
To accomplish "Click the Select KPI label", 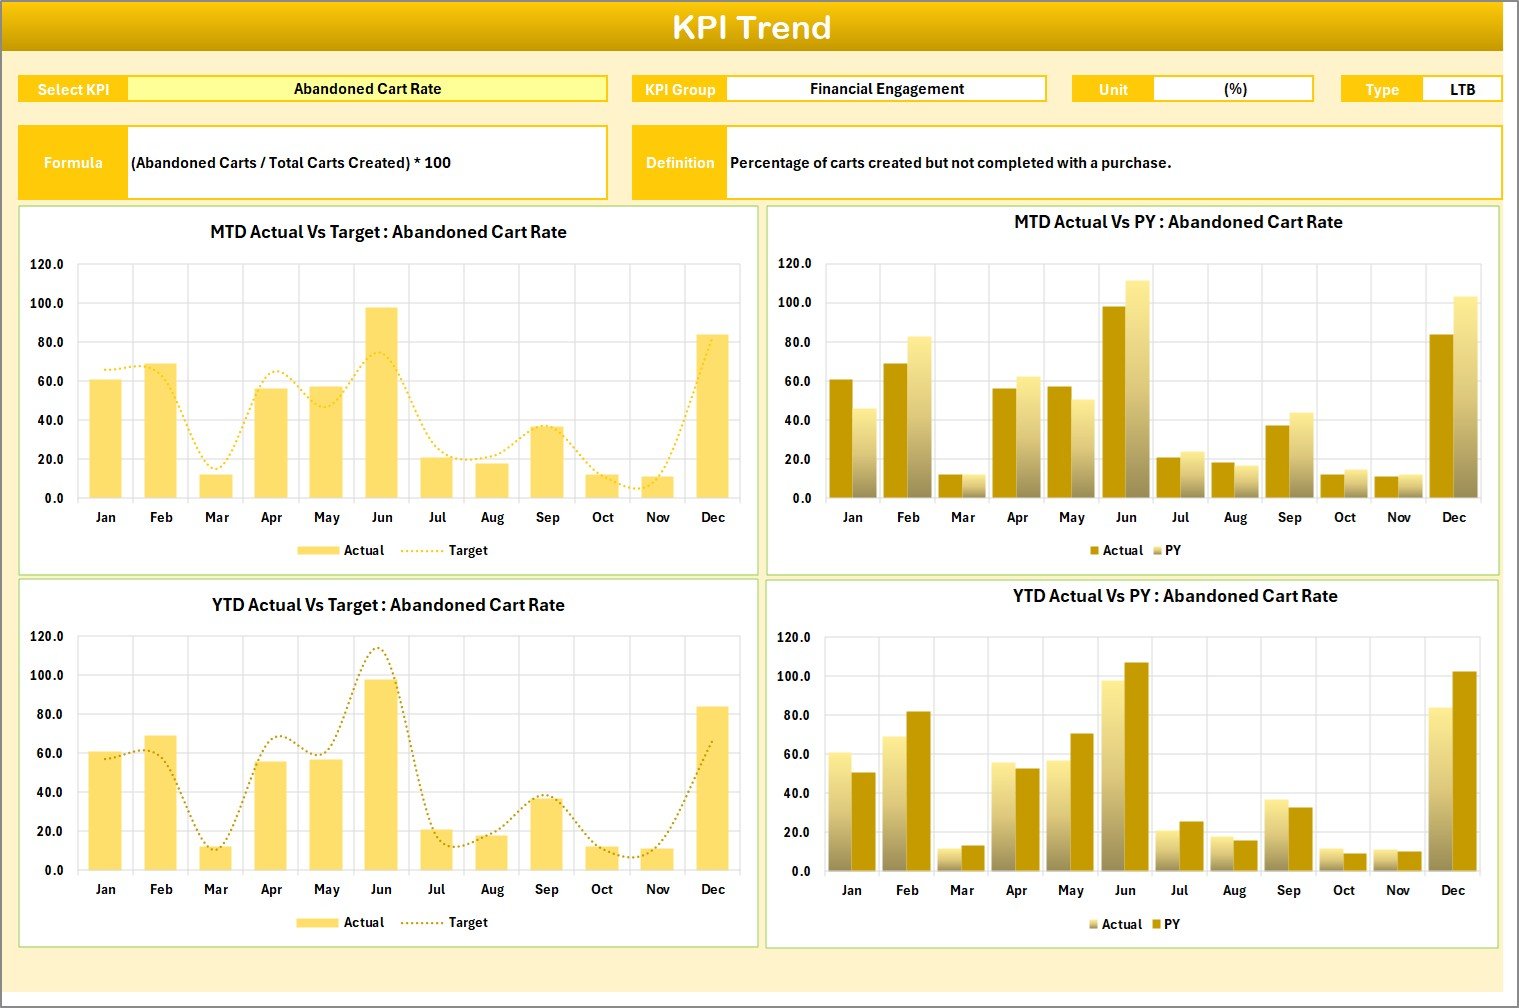I will pyautogui.click(x=73, y=88).
